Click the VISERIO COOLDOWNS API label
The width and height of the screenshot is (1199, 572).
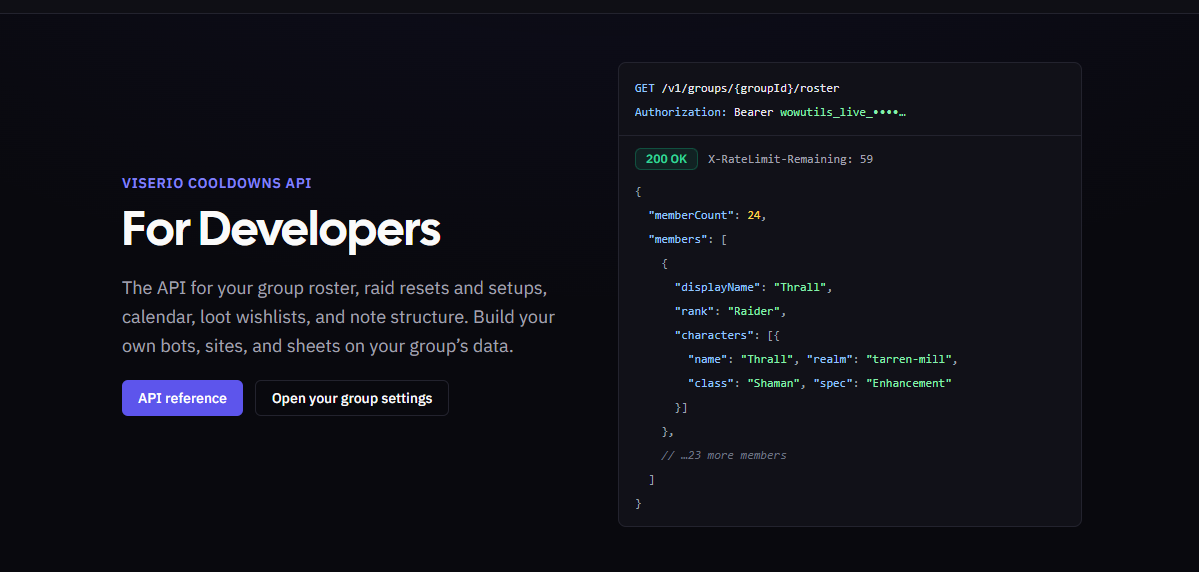pyautogui.click(x=216, y=184)
